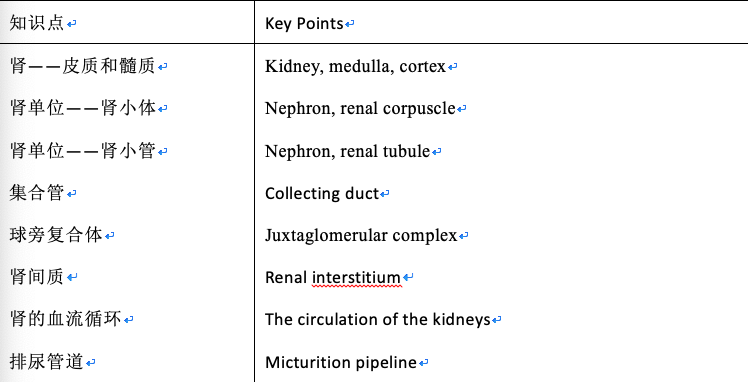
Task: Click the text Kidney, medulla, cortex
Action: 355,66
